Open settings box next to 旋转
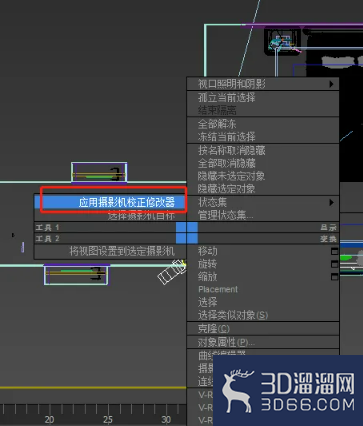This screenshot has height=426, width=363. point(334,264)
